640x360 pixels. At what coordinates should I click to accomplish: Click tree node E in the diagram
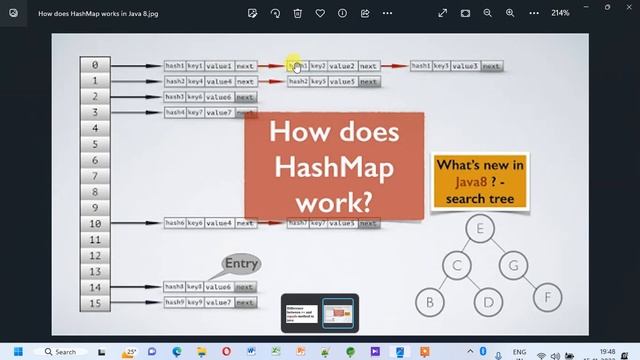coord(480,229)
